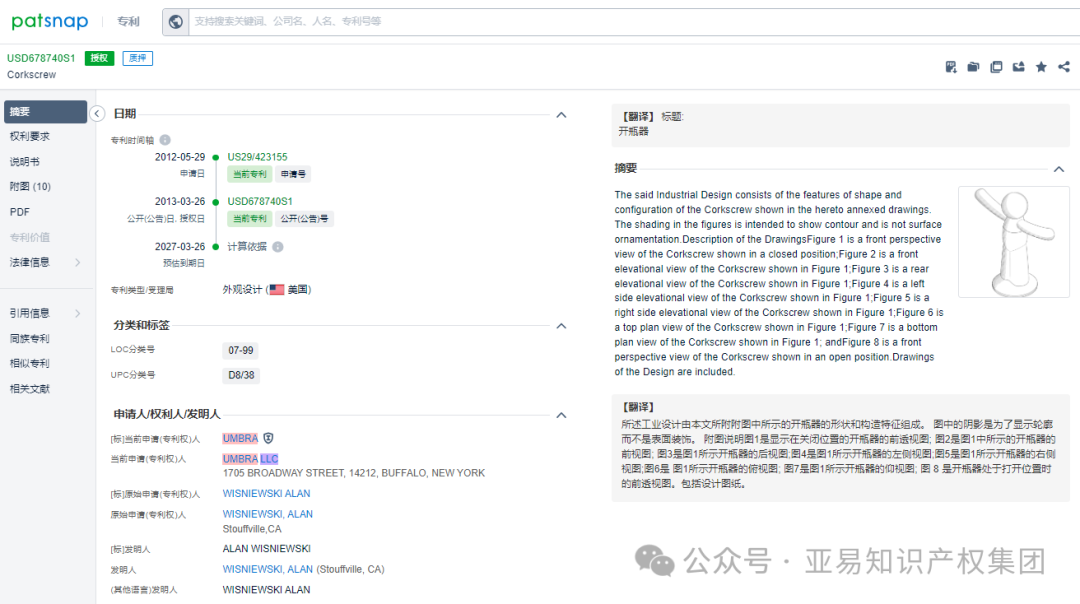Click the copy/compare windows icon
1080x604 pixels.
pos(996,67)
